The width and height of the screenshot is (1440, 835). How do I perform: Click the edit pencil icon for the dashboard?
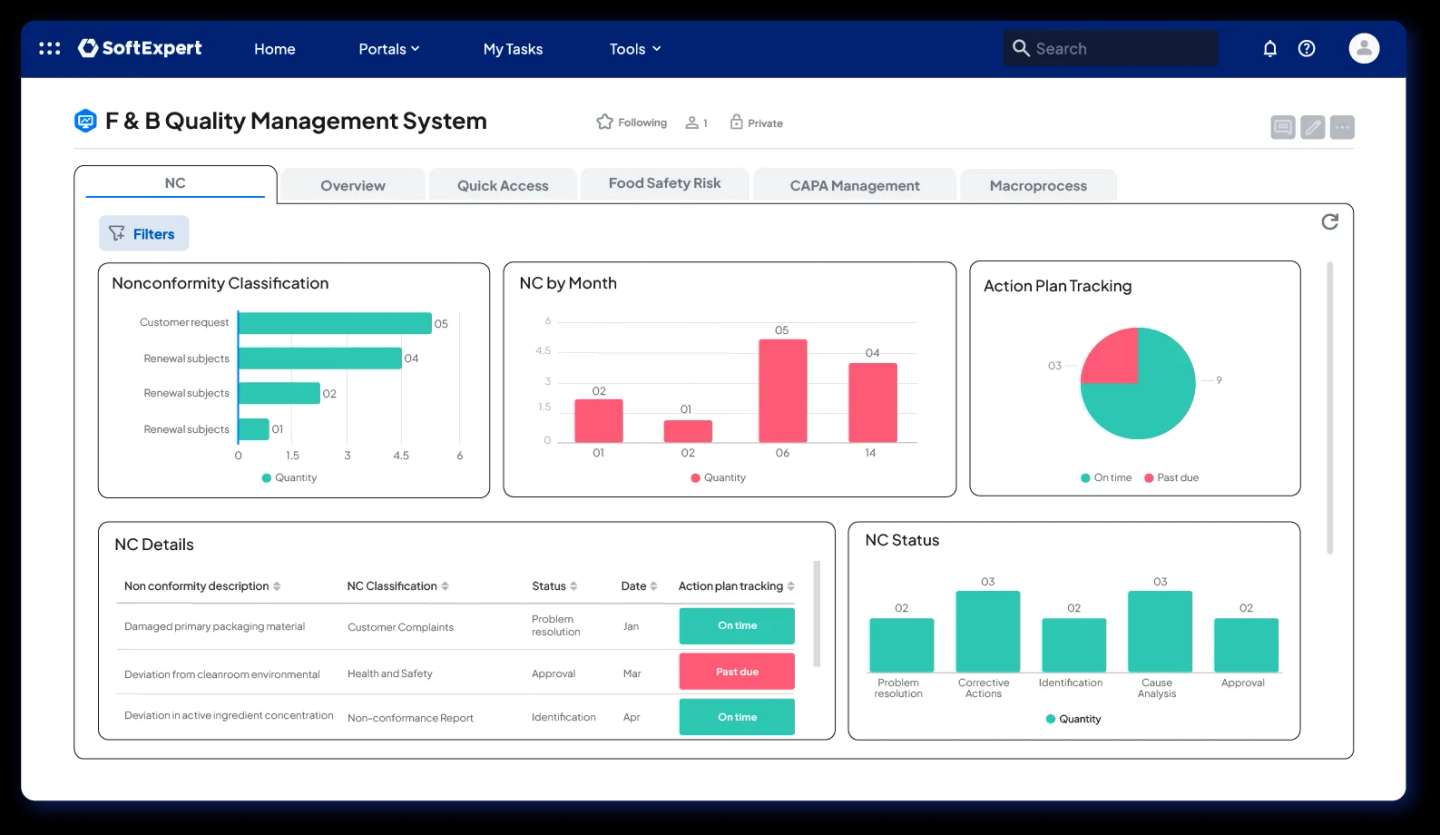point(1312,126)
